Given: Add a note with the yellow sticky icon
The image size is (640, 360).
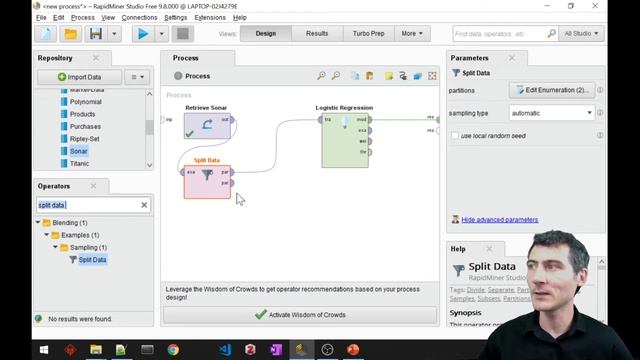Looking at the screenshot, I should 389,76.
